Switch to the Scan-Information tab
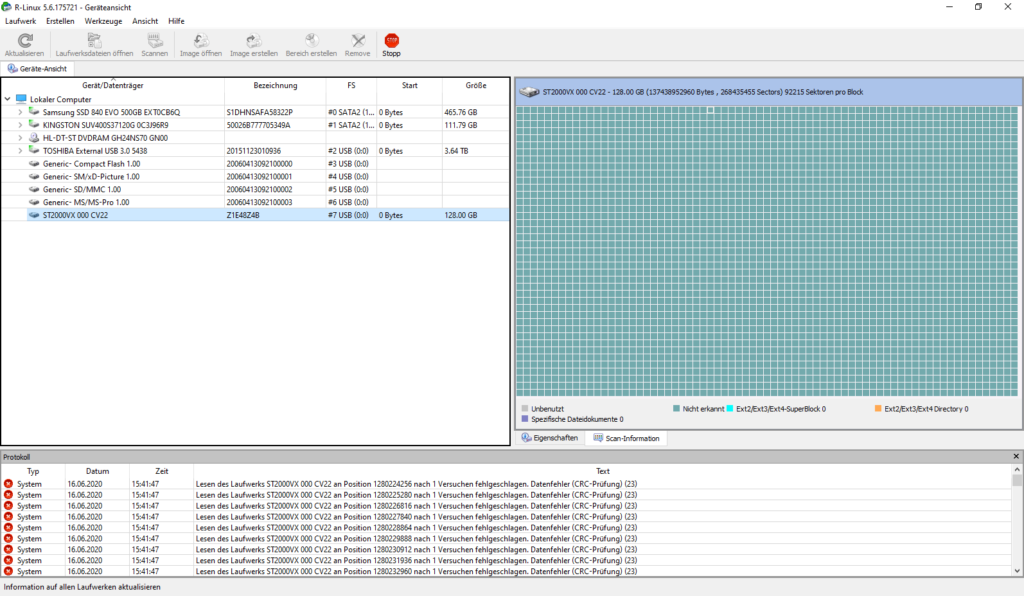The image size is (1024, 596). 626,438
